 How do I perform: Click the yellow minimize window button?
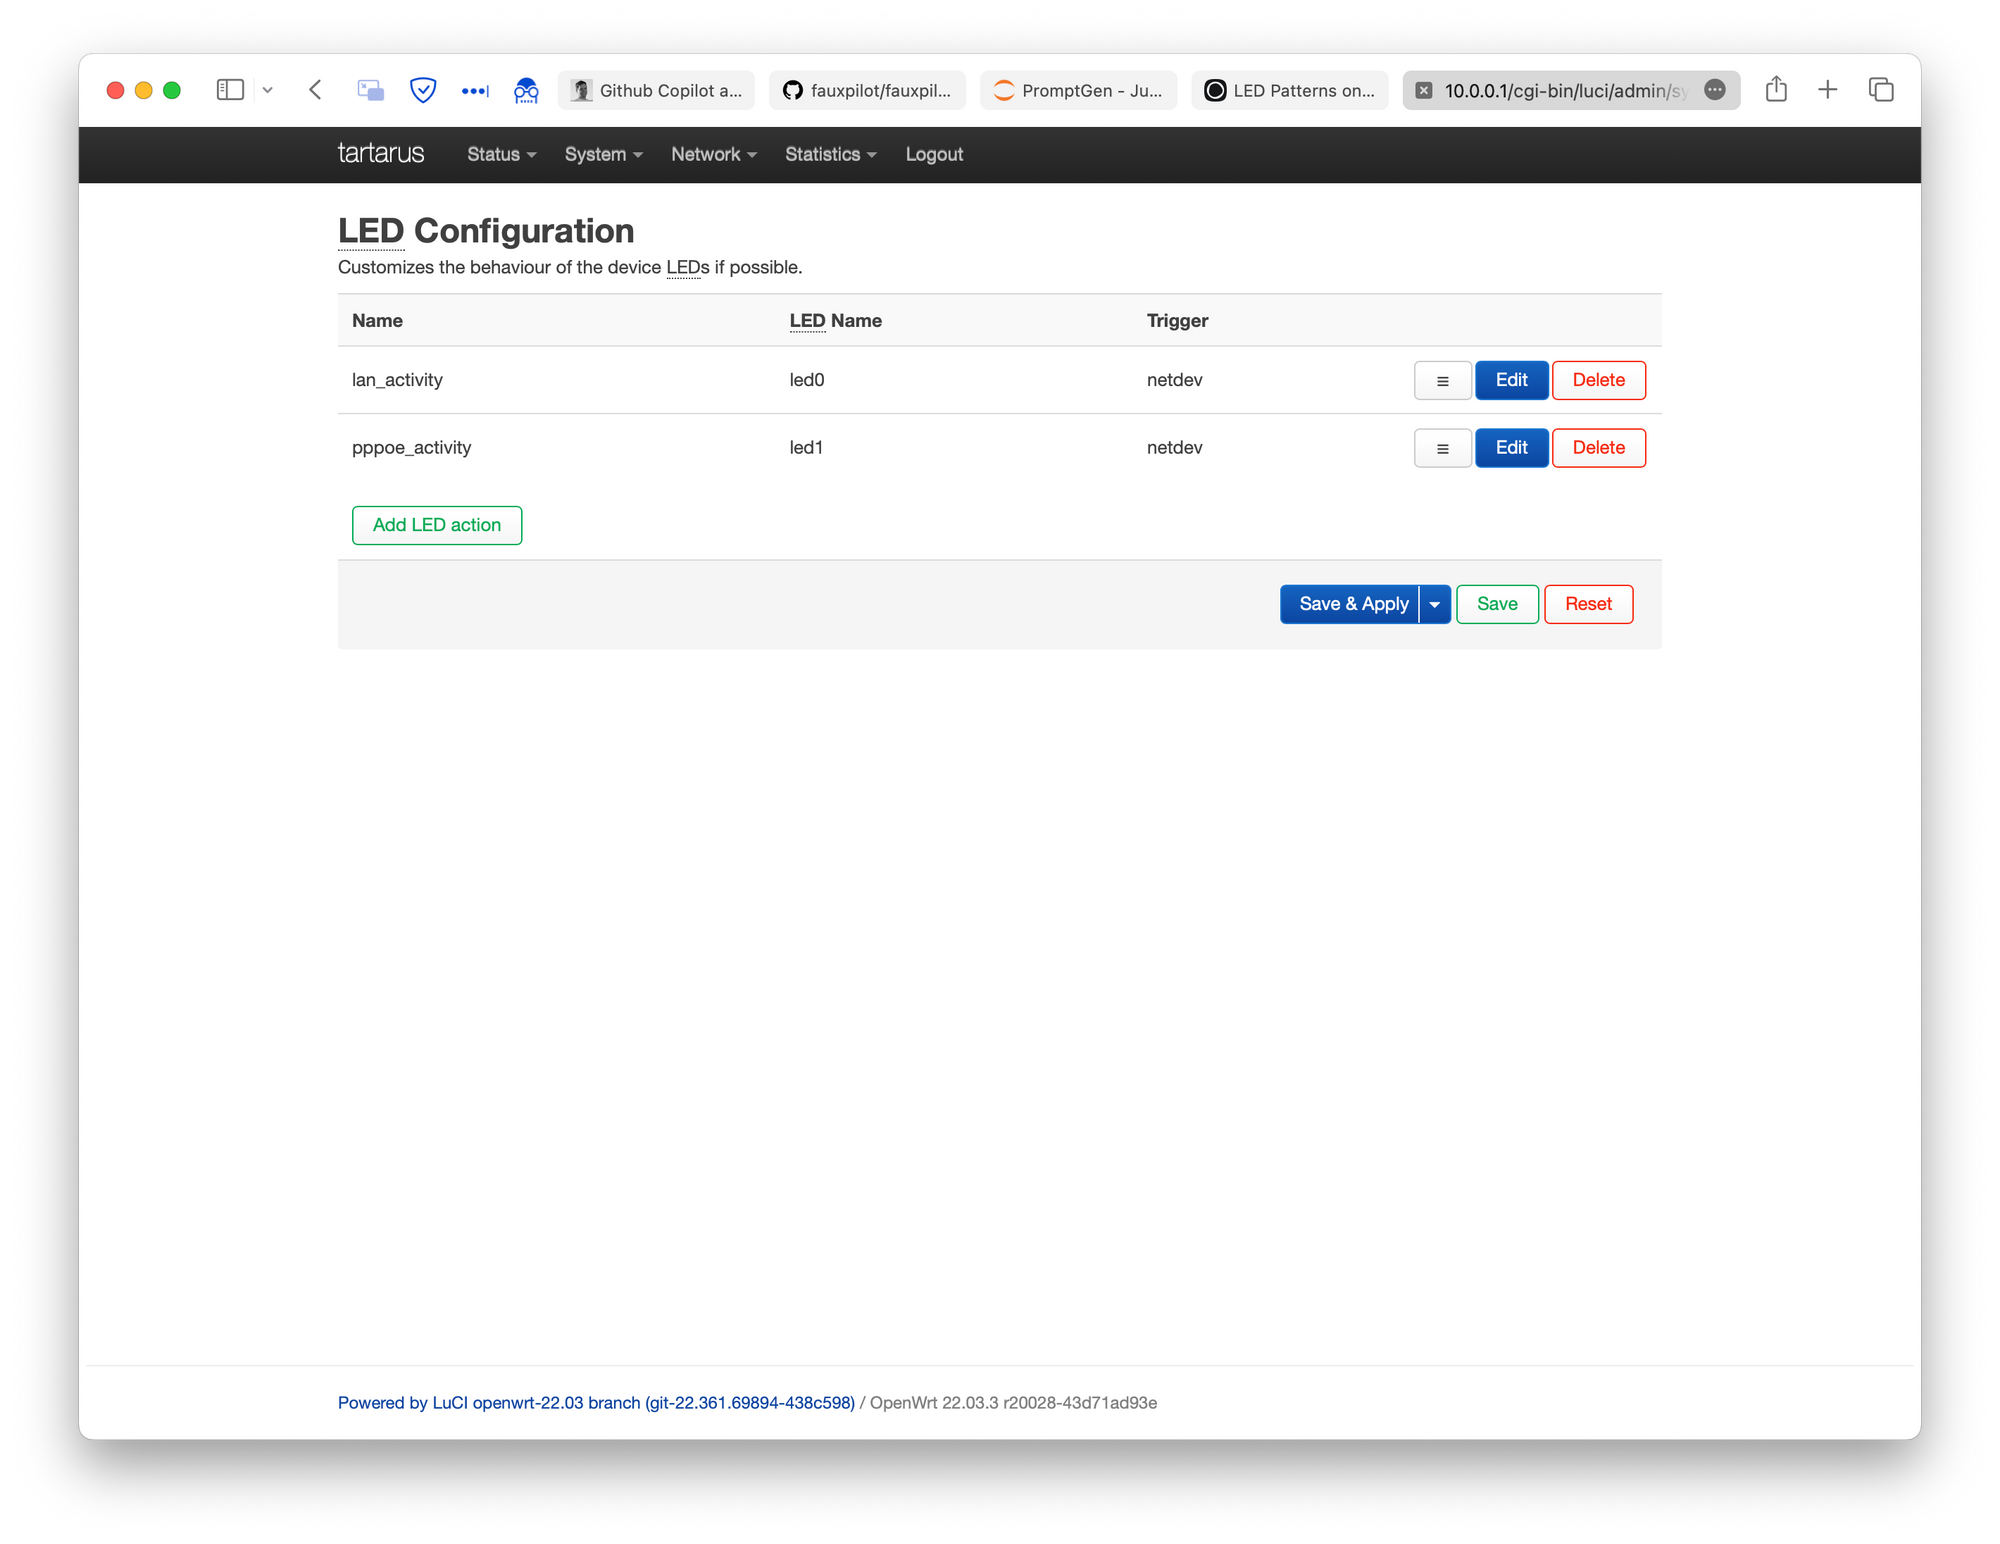coord(143,90)
